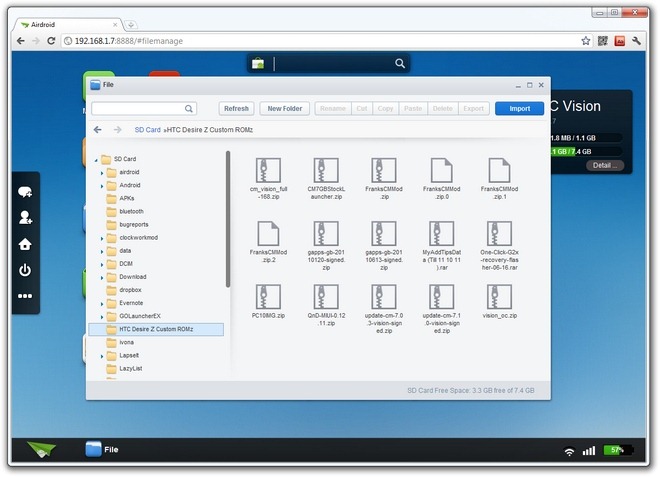The width and height of the screenshot is (660, 477).
Task: Select HTC Desire Z Custom ROMz folder
Action: pos(156,329)
